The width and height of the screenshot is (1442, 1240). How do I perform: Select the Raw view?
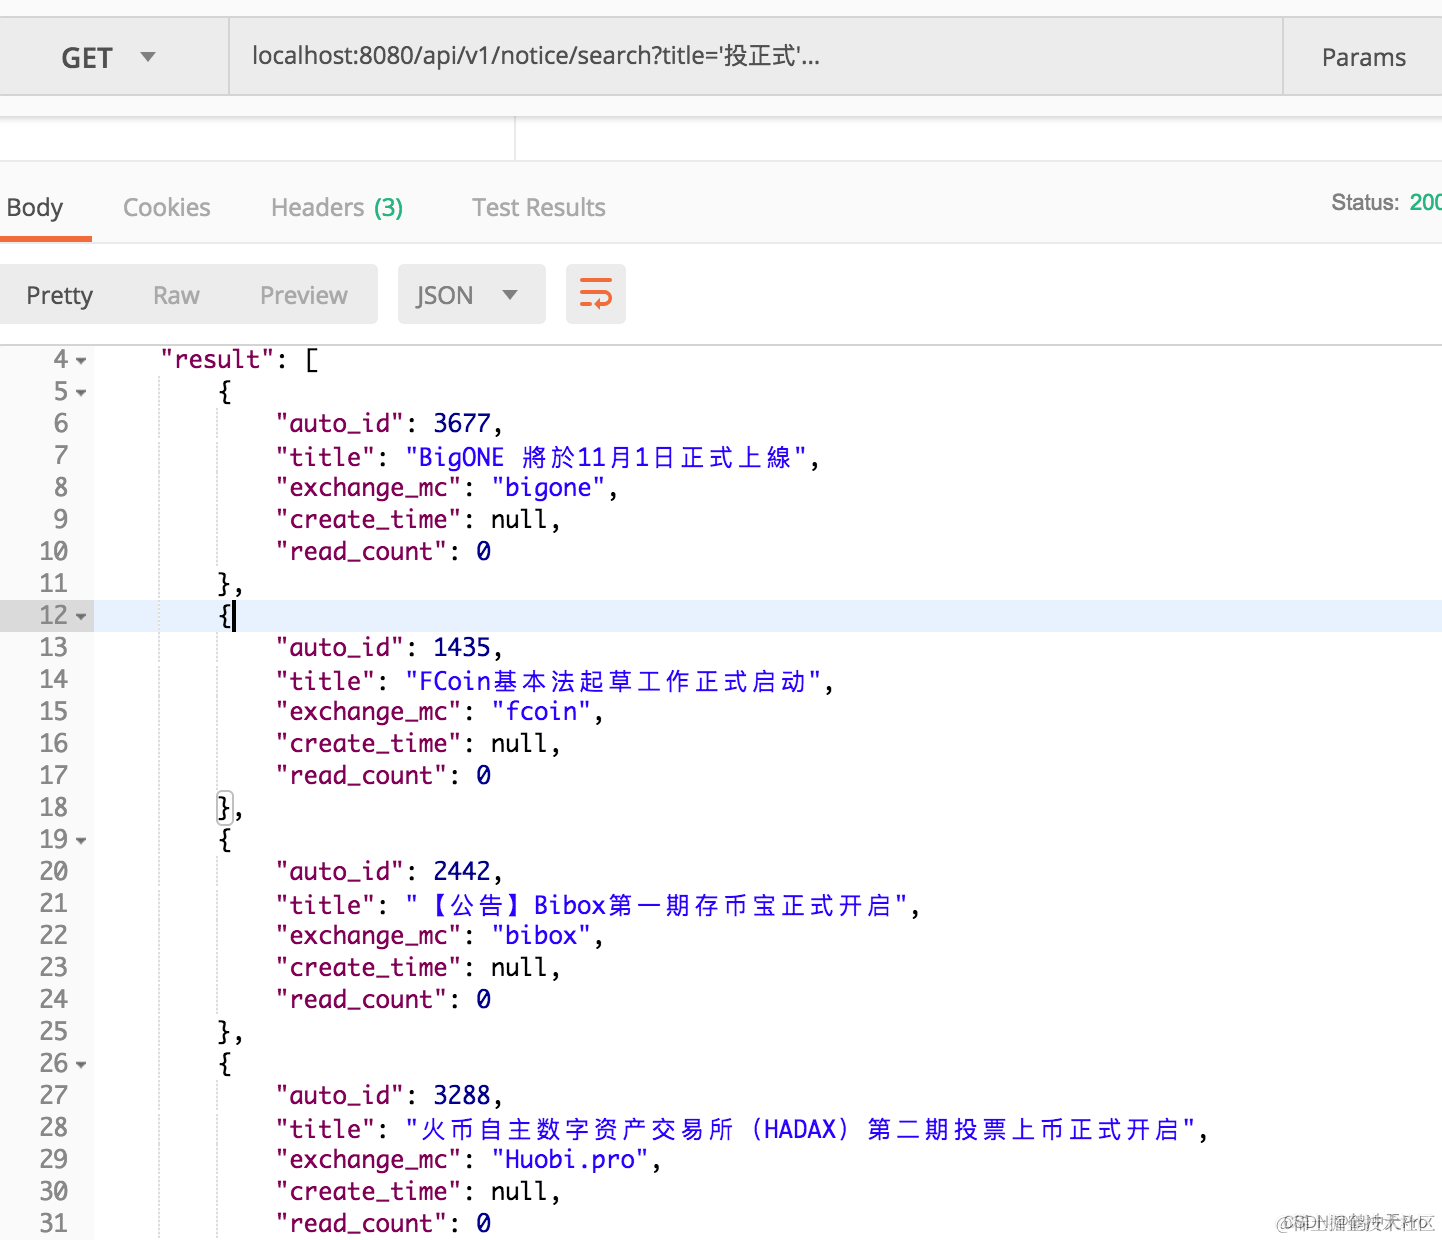click(176, 295)
